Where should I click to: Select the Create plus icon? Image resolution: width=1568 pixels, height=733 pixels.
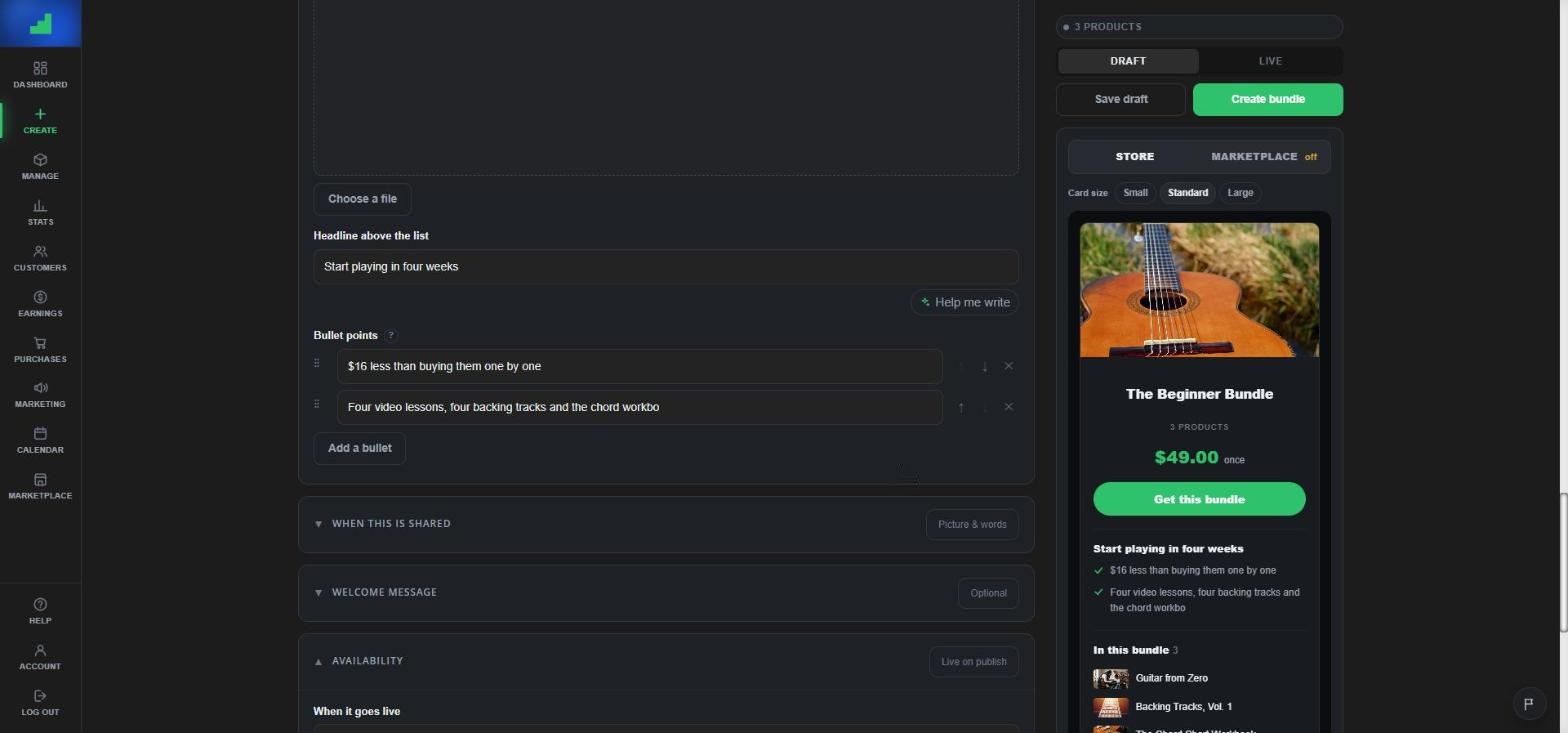[x=40, y=114]
